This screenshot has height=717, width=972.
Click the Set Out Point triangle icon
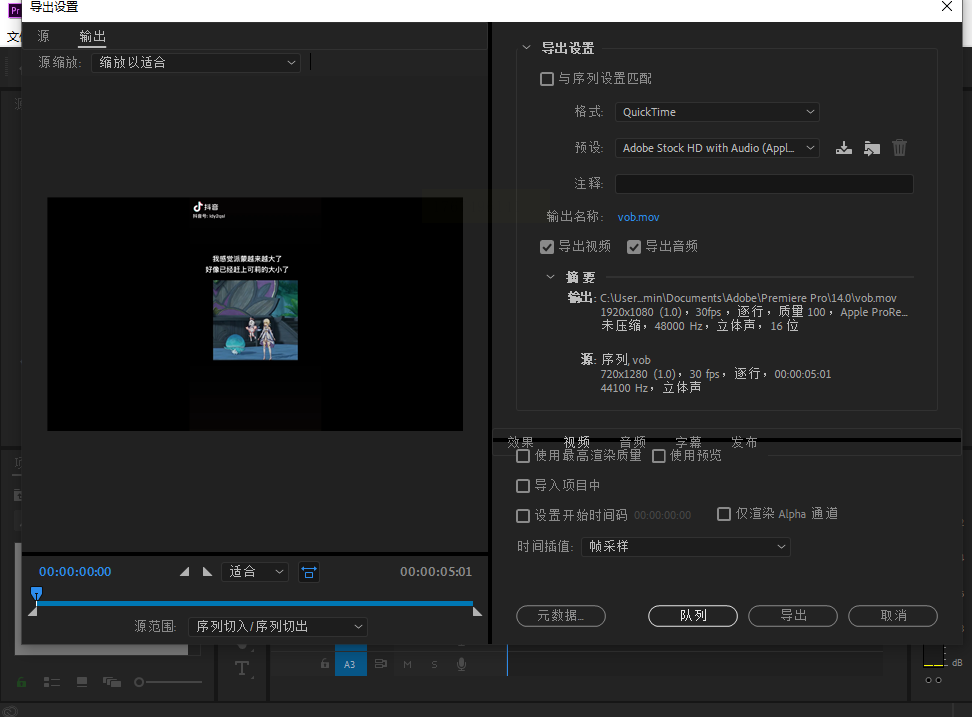point(207,572)
